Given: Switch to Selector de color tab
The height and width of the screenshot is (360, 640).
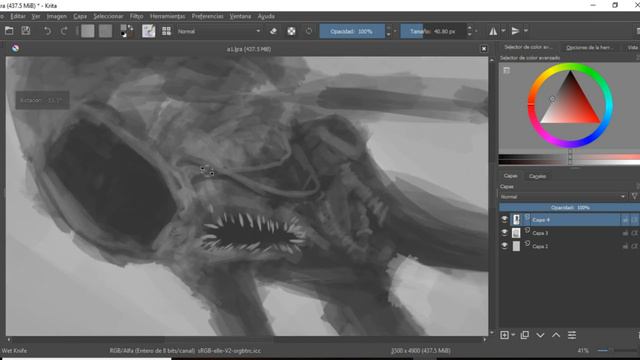Looking at the screenshot, I should tap(528, 47).
